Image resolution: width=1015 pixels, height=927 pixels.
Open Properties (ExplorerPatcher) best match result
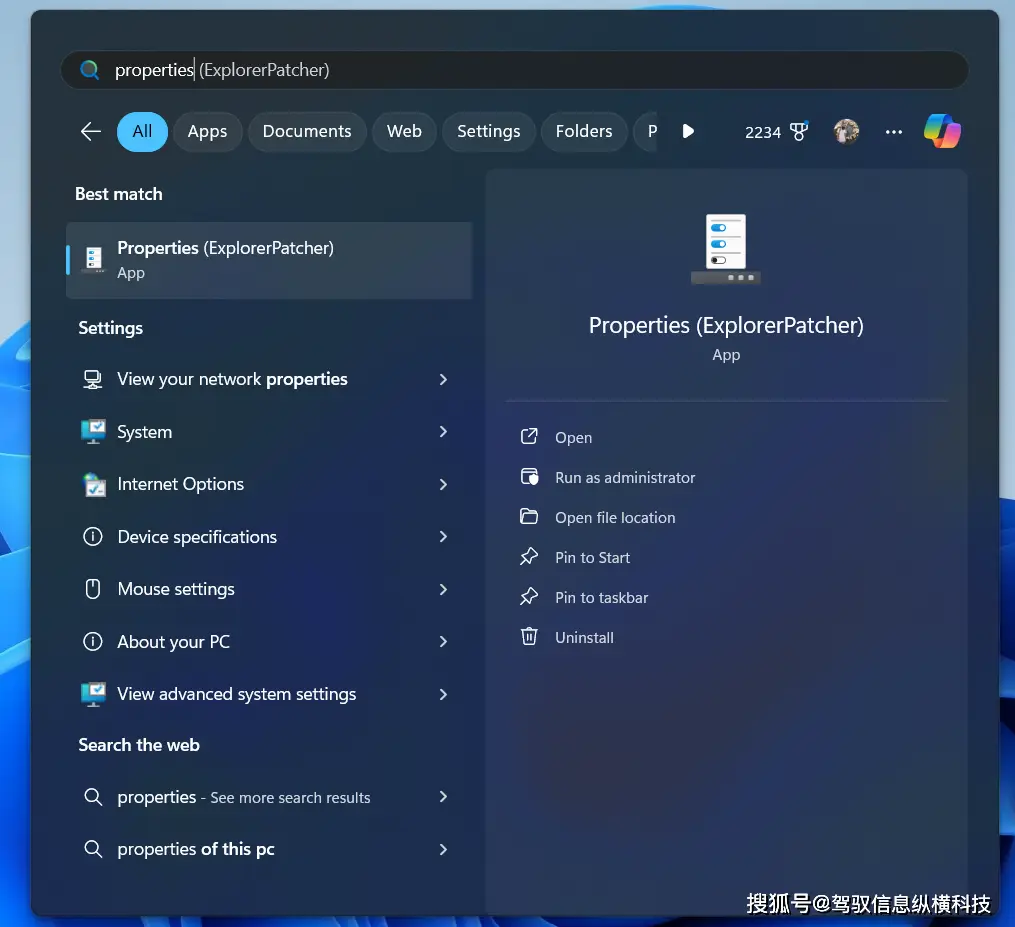(x=269, y=260)
